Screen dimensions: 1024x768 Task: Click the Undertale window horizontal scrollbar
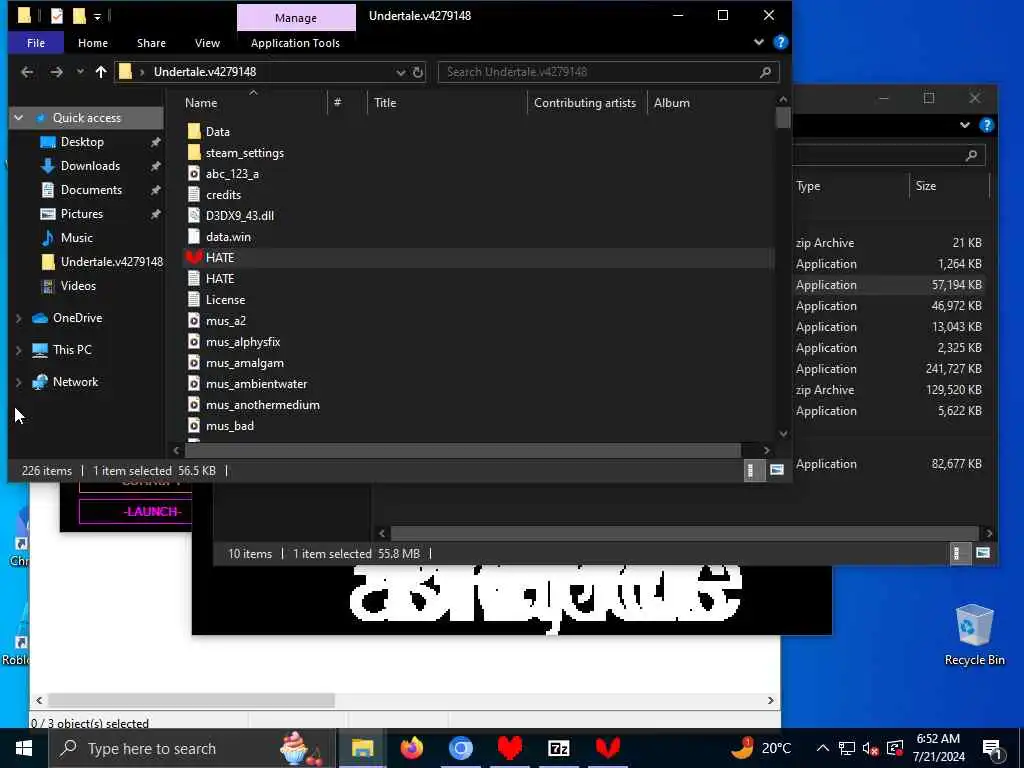coord(462,450)
